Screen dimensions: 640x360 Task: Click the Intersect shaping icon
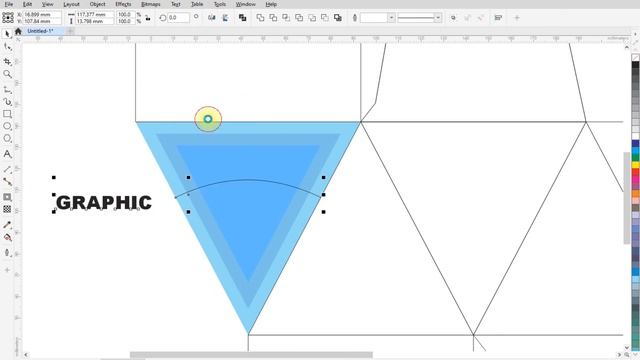coord(286,18)
